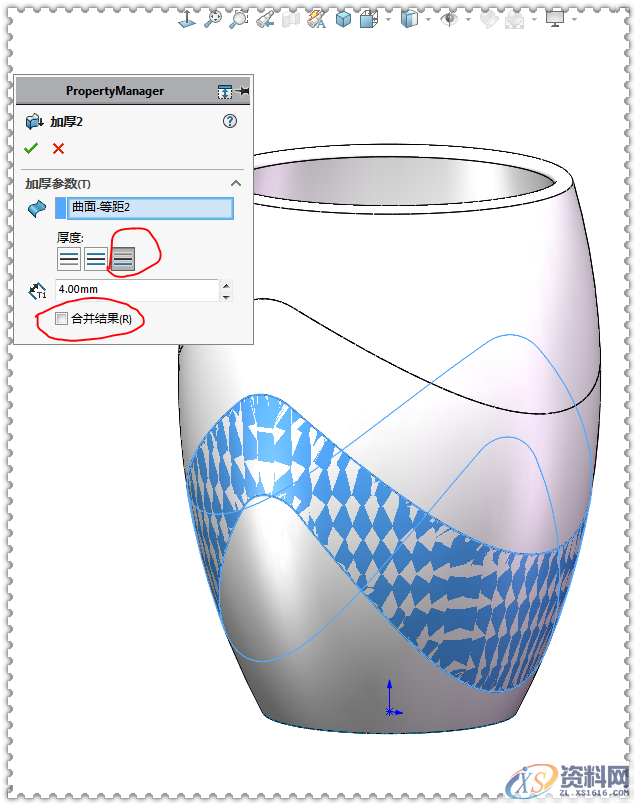Click the View Settings monitor icon
Image resolution: width=637 pixels, height=806 pixels.
click(x=555, y=19)
